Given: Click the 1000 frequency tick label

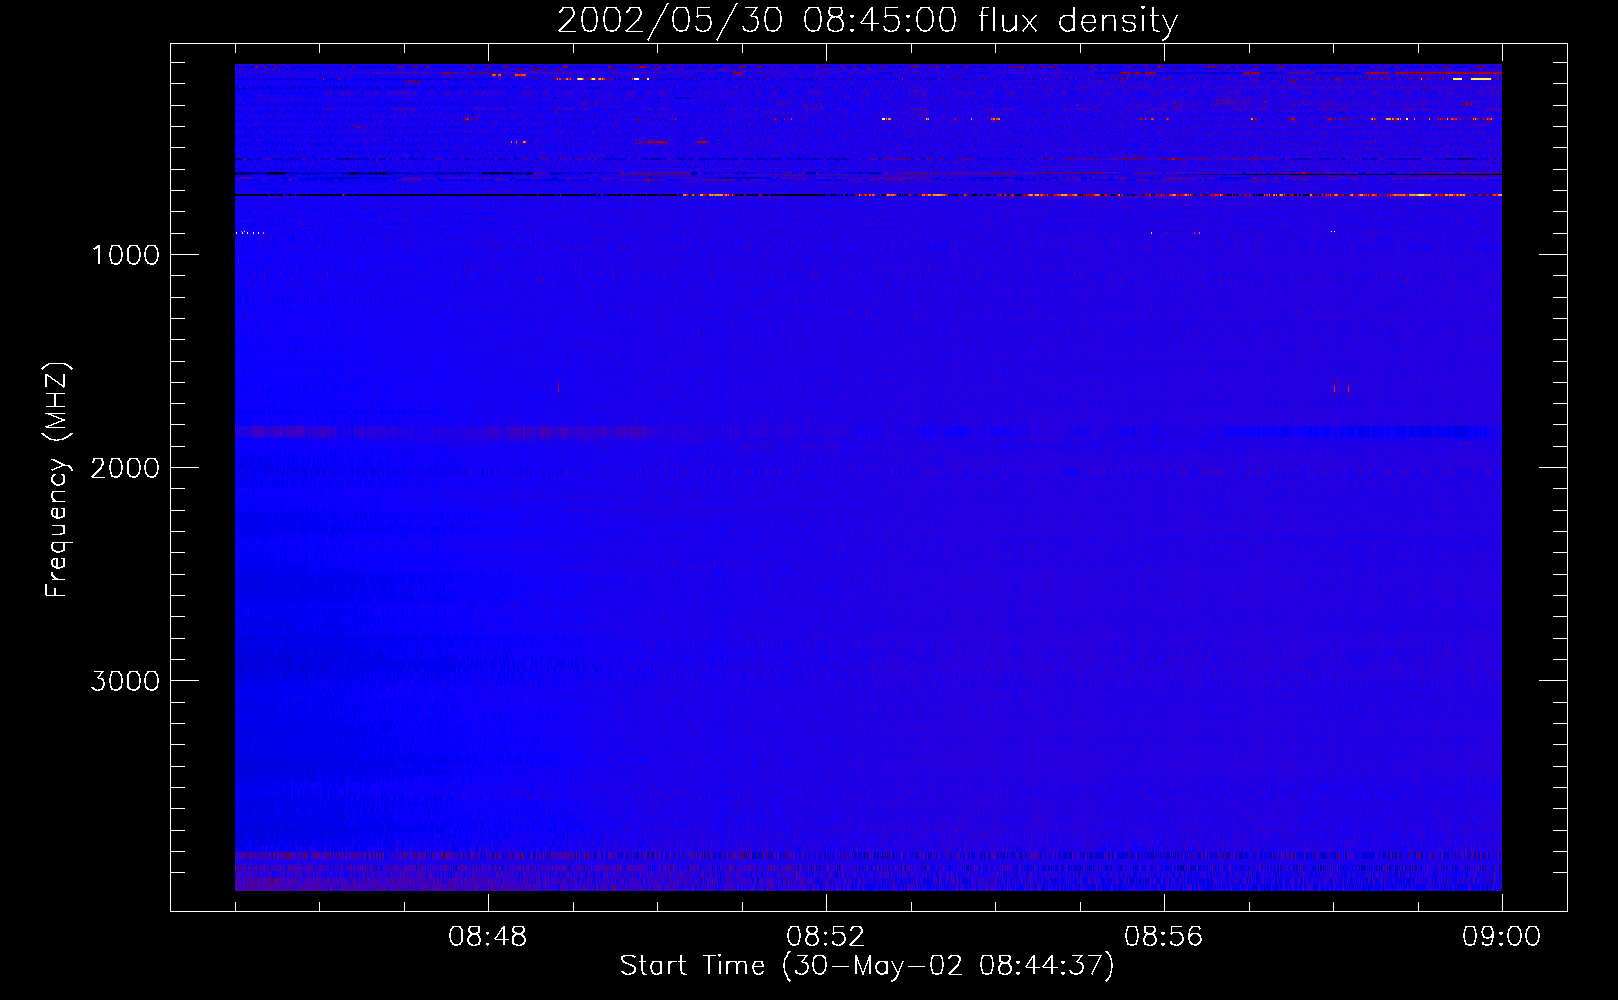Looking at the screenshot, I should (x=125, y=255).
